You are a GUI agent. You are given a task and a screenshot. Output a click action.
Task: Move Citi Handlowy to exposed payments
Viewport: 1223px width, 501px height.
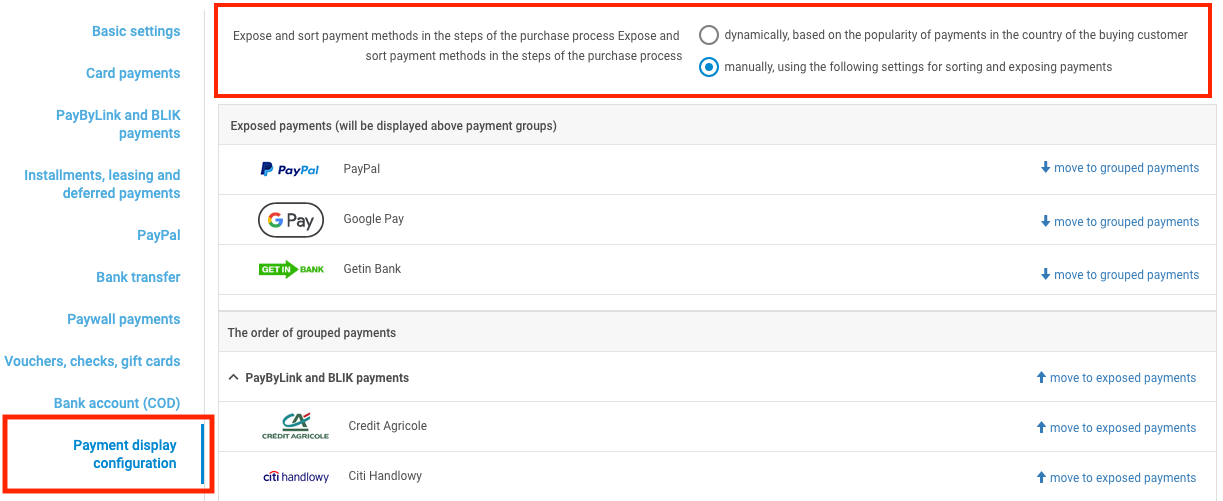tap(1116, 478)
